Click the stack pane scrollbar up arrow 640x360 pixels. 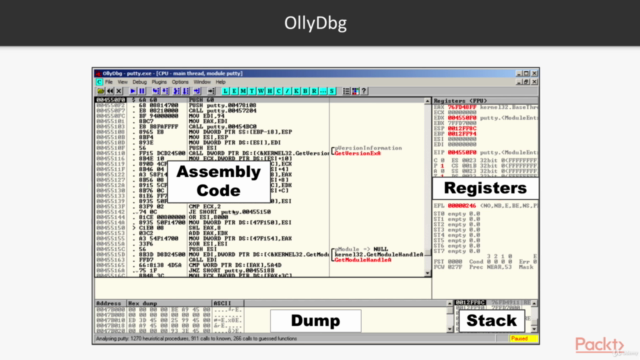coord(534,303)
